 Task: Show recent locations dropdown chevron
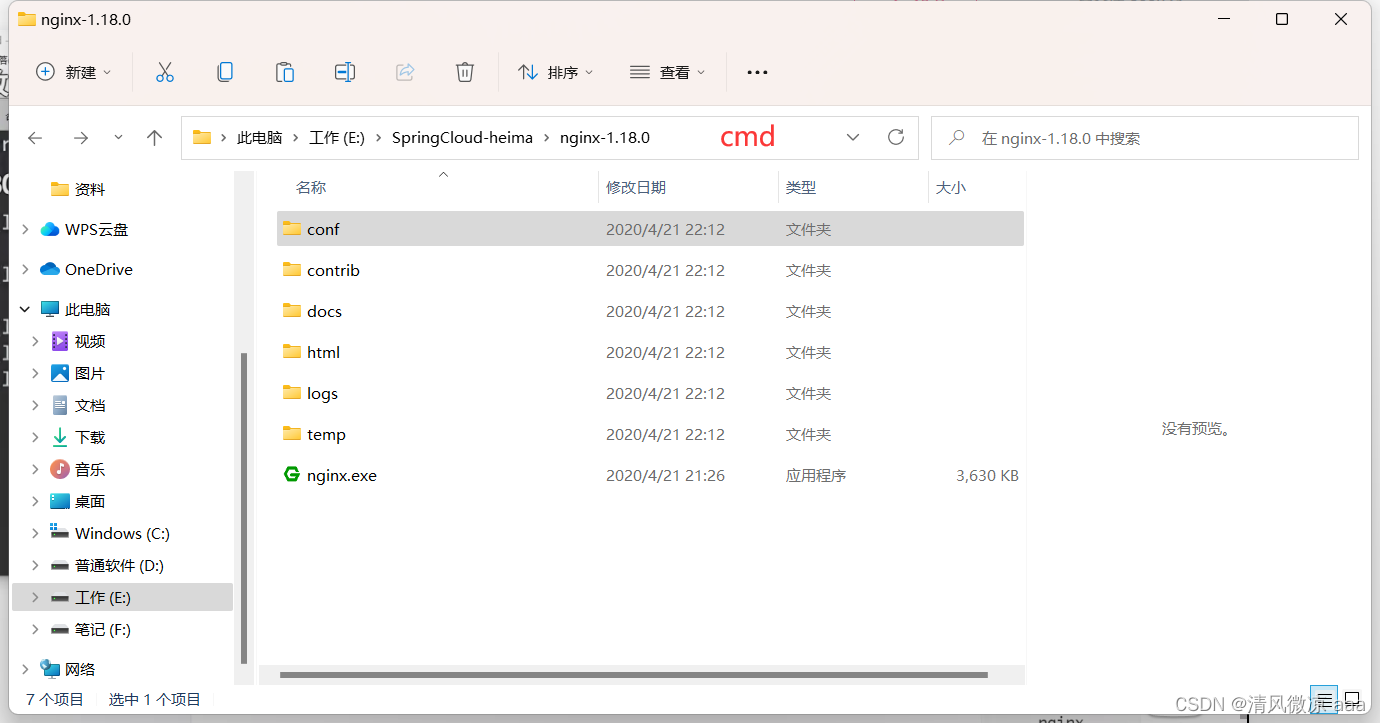[x=118, y=138]
